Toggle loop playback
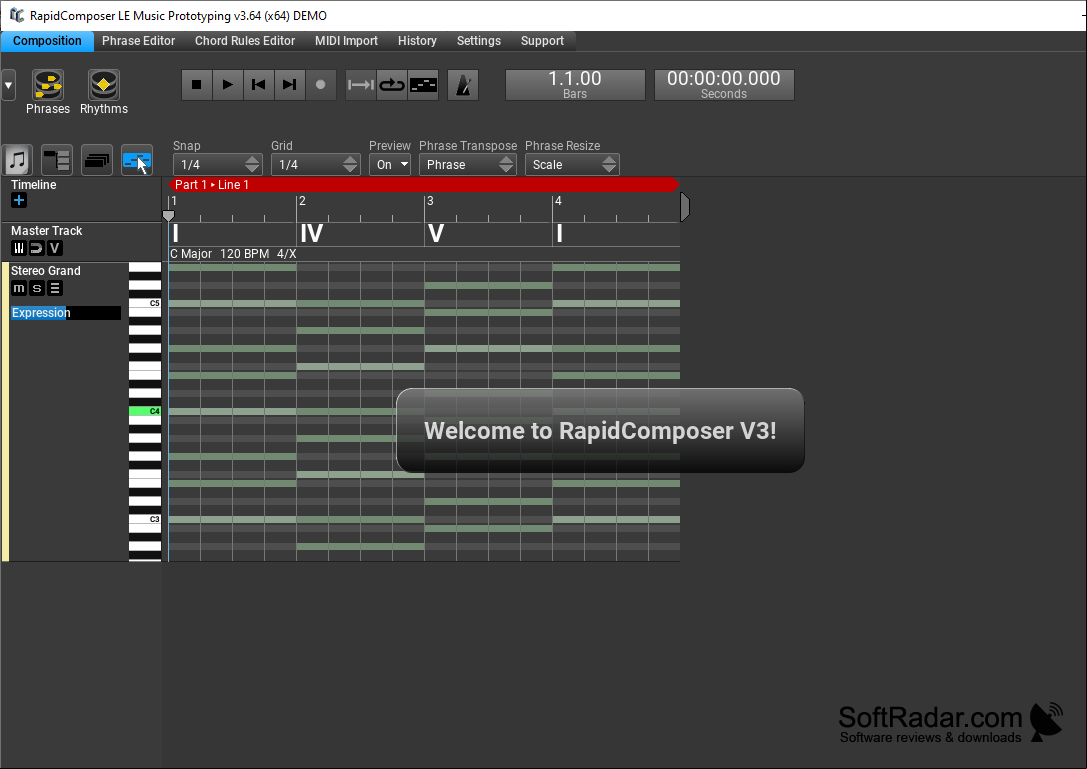Viewport: 1087px width, 769px height. [392, 85]
